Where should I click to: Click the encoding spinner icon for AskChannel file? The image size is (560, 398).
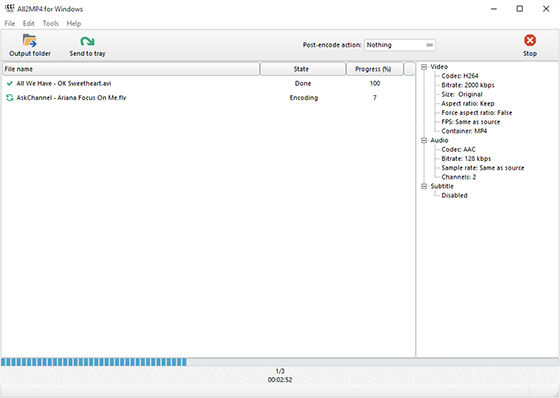click(x=10, y=98)
